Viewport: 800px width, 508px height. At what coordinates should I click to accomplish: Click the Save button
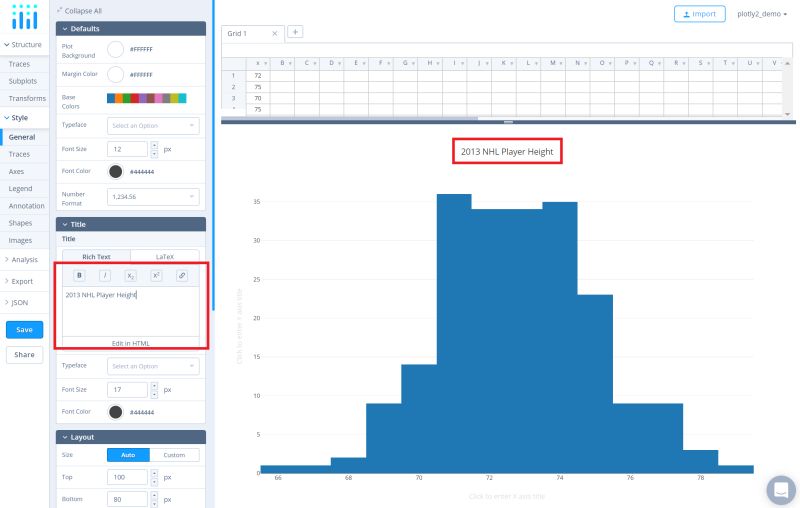click(24, 329)
